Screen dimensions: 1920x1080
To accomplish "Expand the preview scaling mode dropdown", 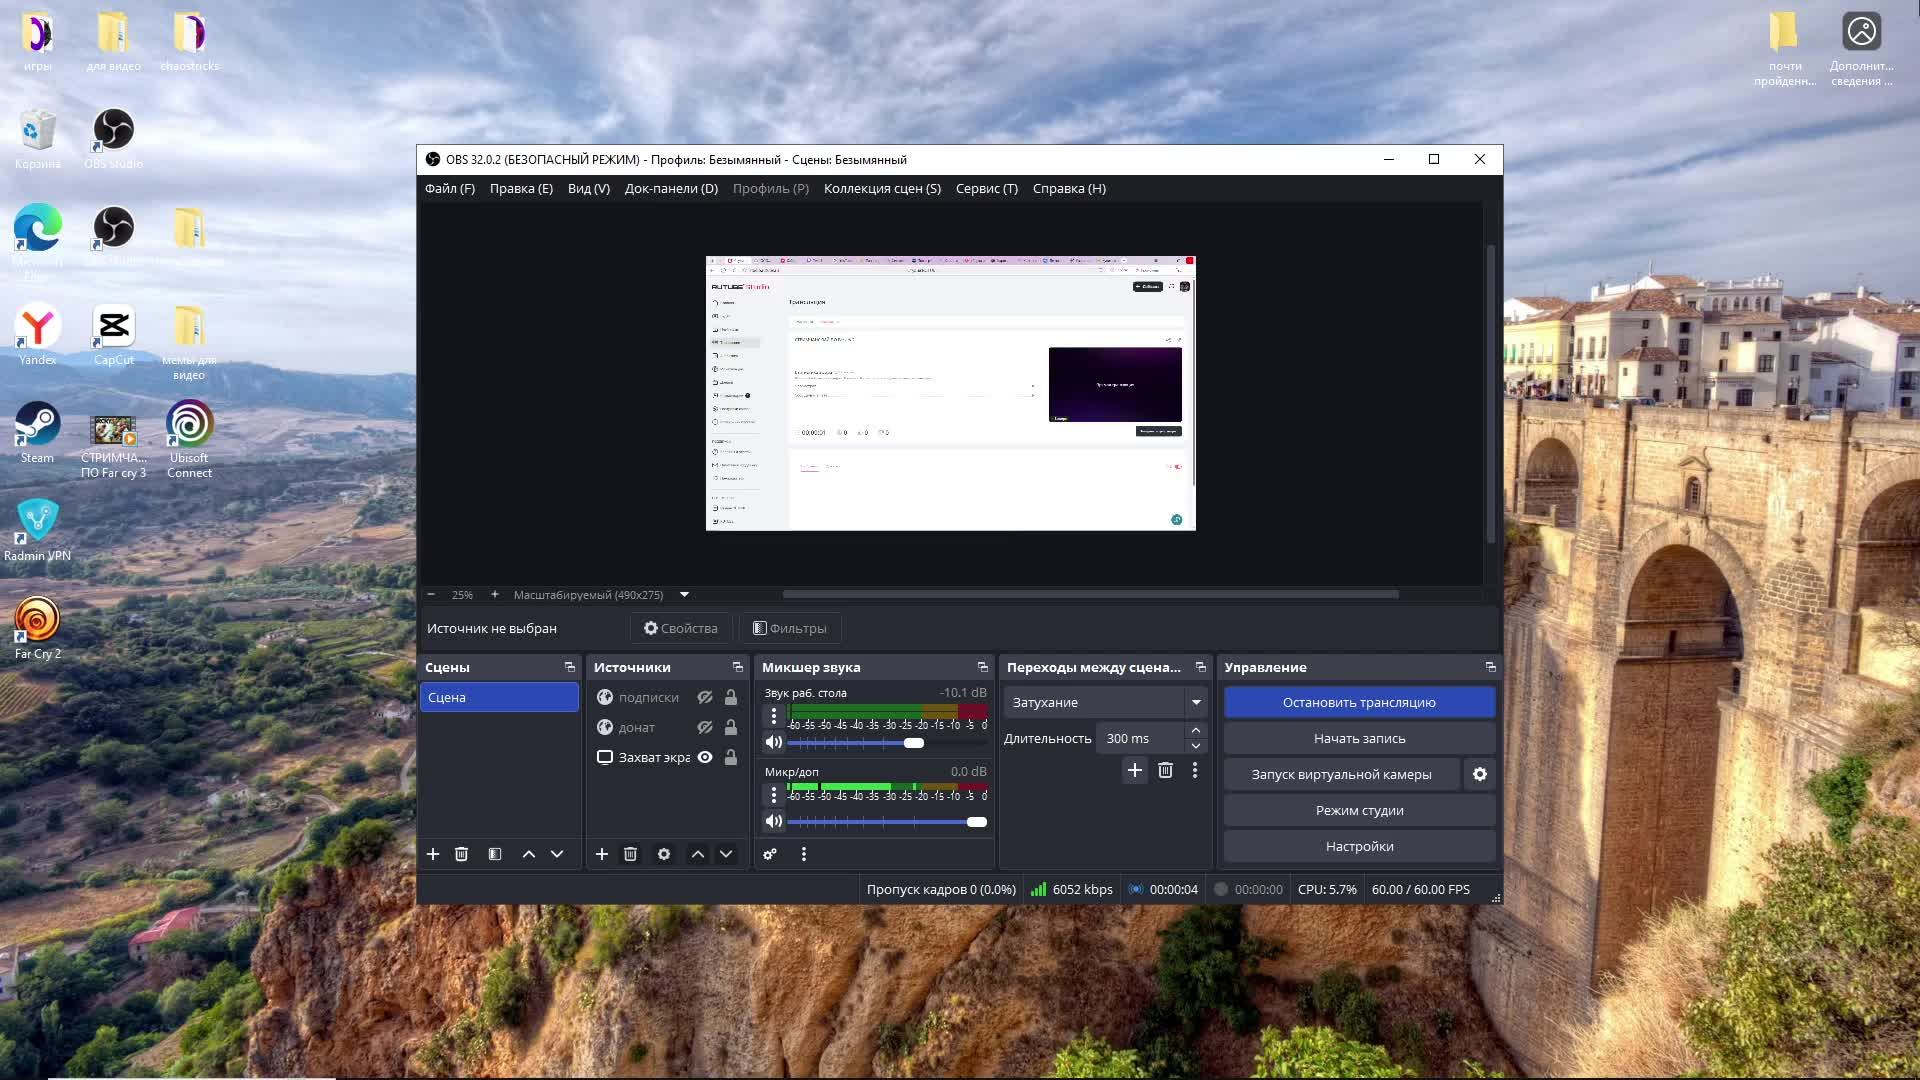I will click(685, 594).
